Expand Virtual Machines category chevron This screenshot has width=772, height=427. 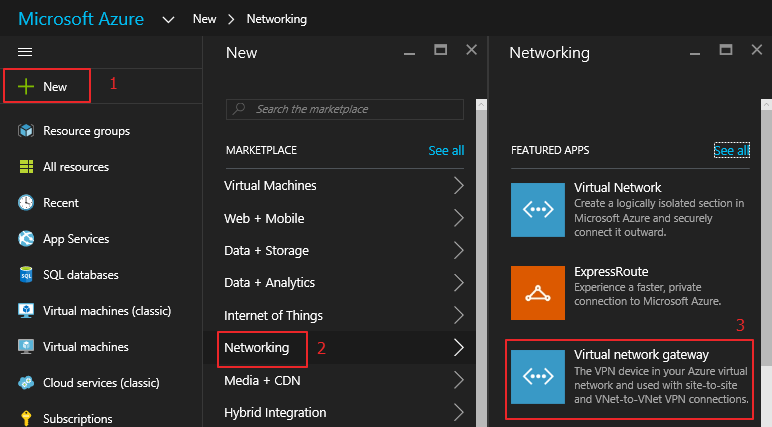tap(458, 186)
